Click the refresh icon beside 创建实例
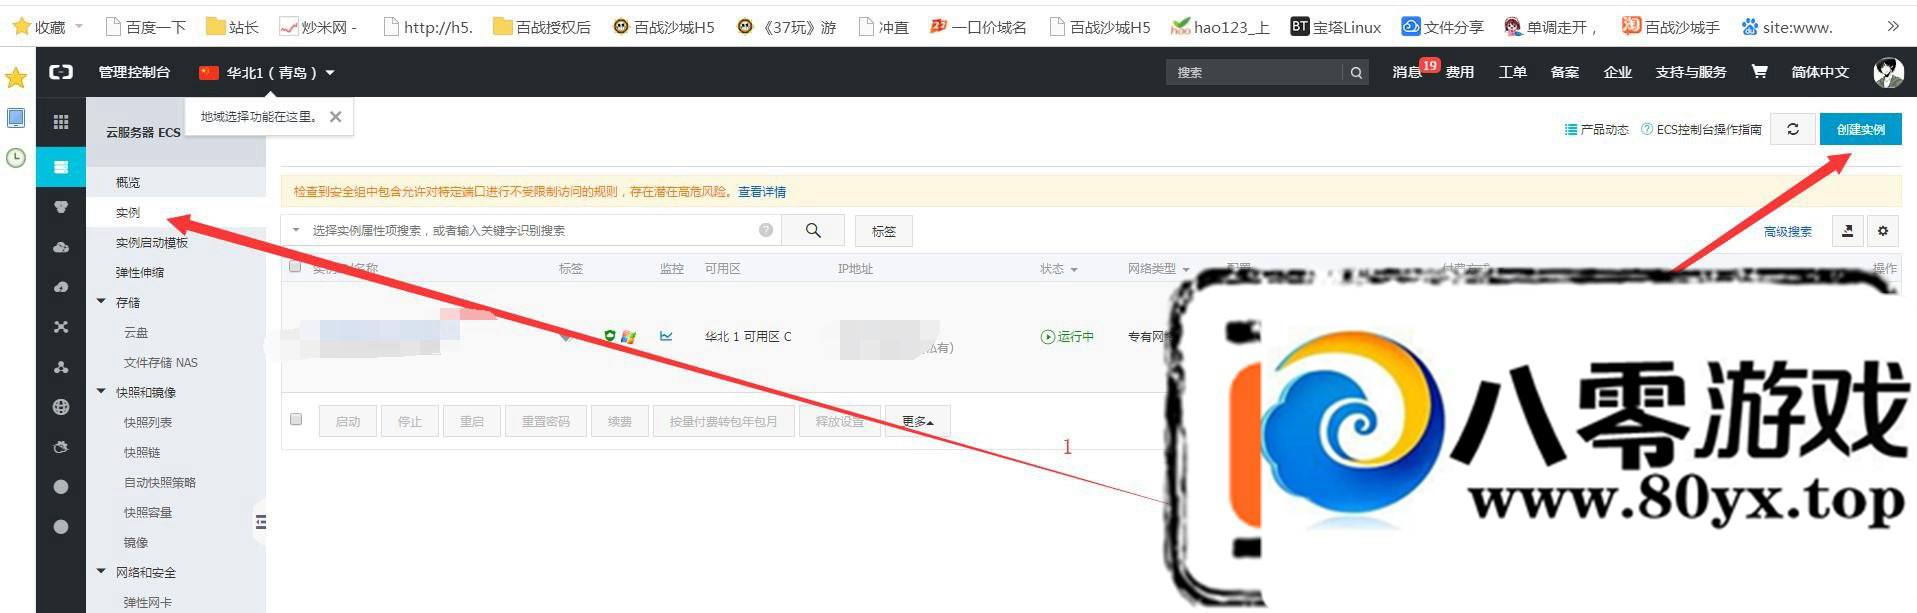The height and width of the screenshot is (613, 1917). point(1793,129)
